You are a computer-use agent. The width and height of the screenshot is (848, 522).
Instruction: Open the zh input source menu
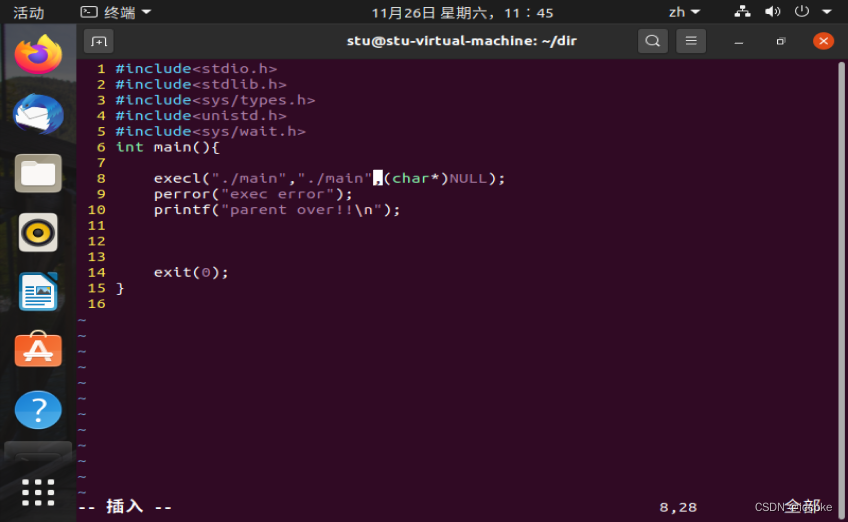click(x=684, y=12)
